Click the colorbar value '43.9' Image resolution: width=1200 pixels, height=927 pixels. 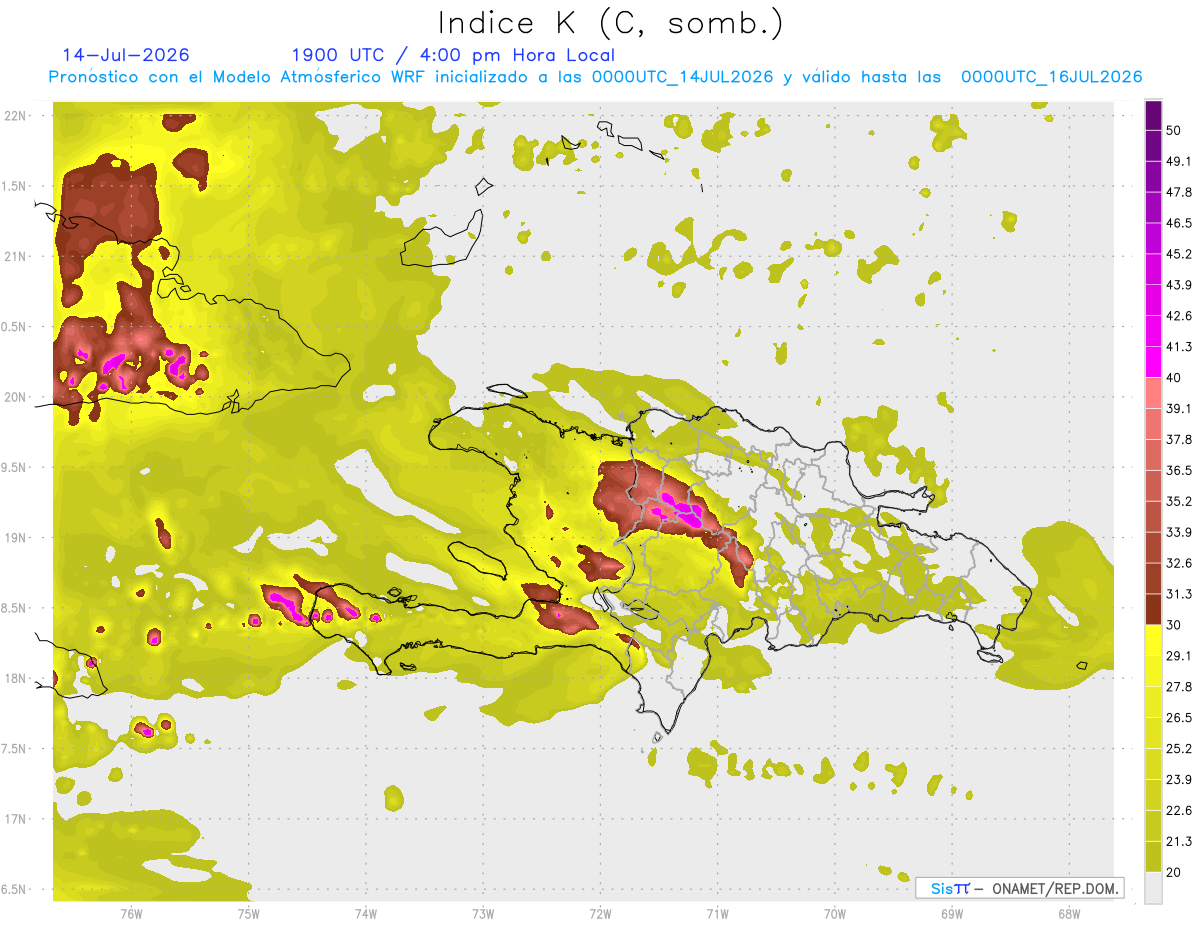(1179, 285)
